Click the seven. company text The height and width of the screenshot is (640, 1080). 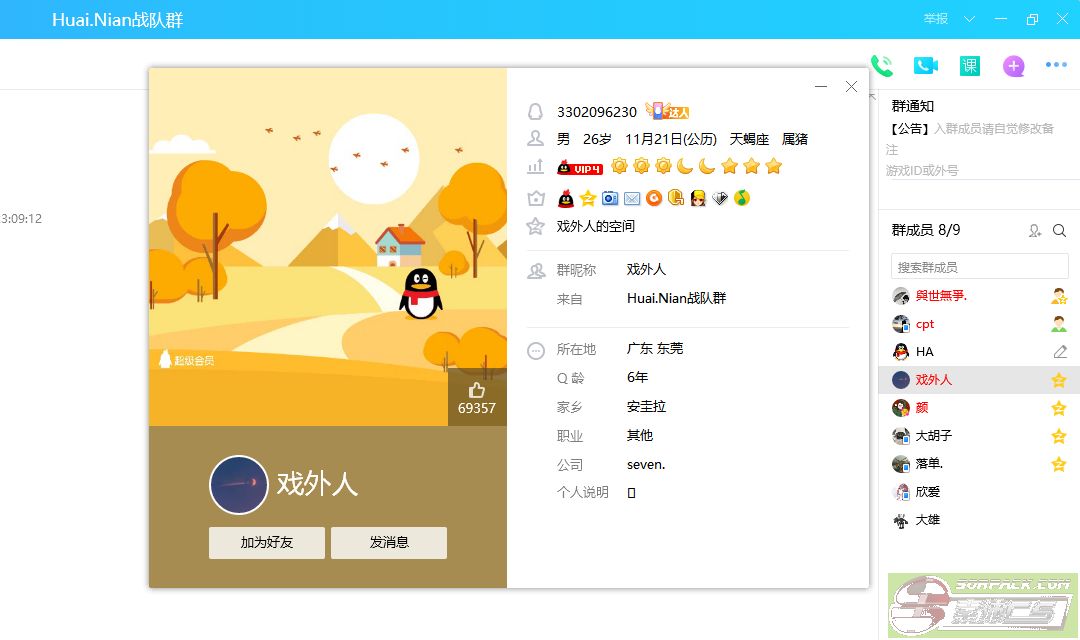coord(646,464)
